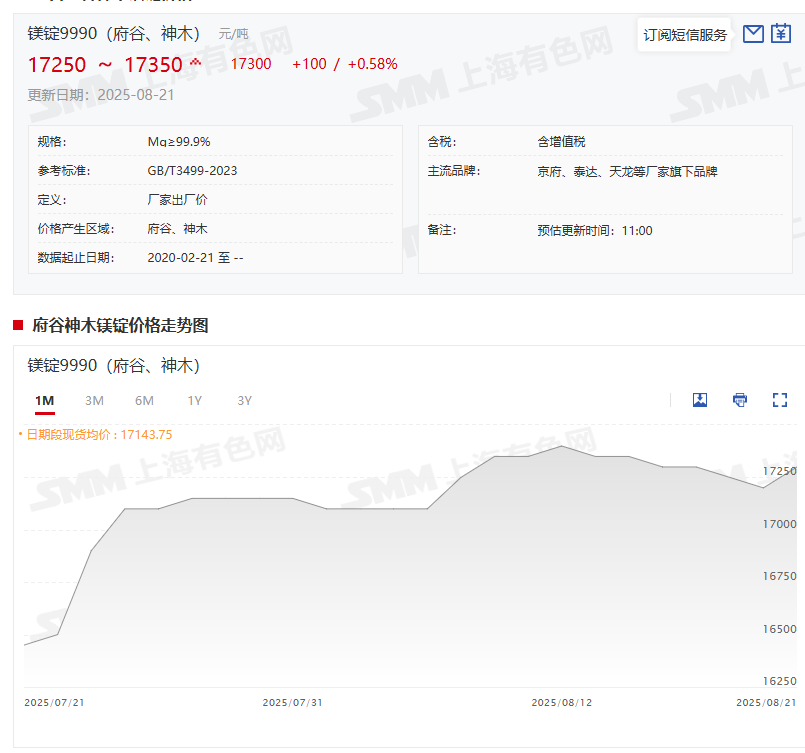Click the chart peak above 2025/08/12

[562, 447]
